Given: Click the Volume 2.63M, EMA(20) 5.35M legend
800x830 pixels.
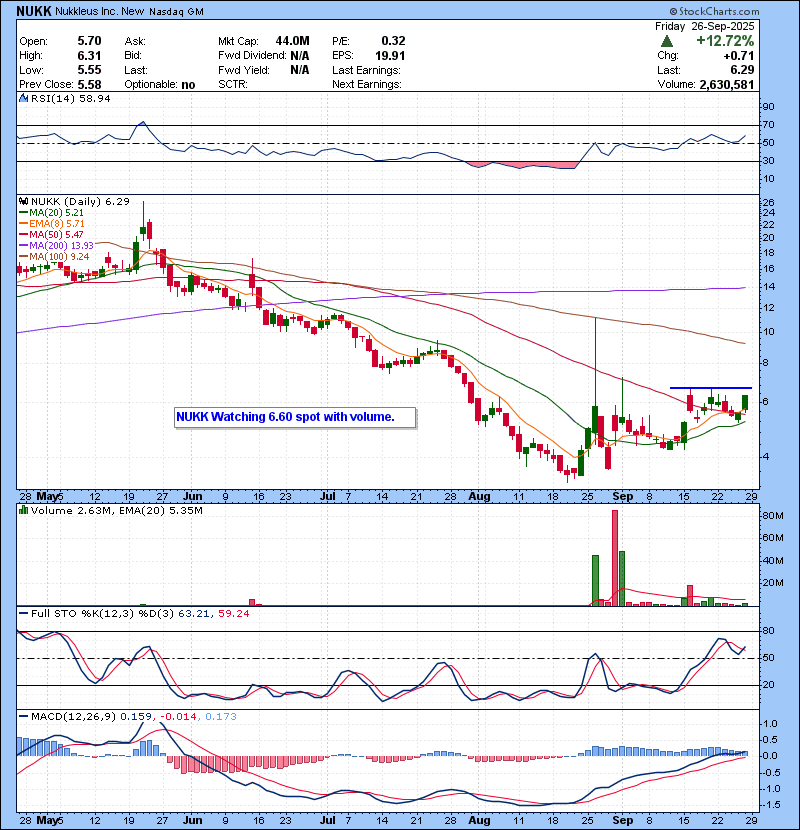Looking at the screenshot, I should (x=116, y=511).
